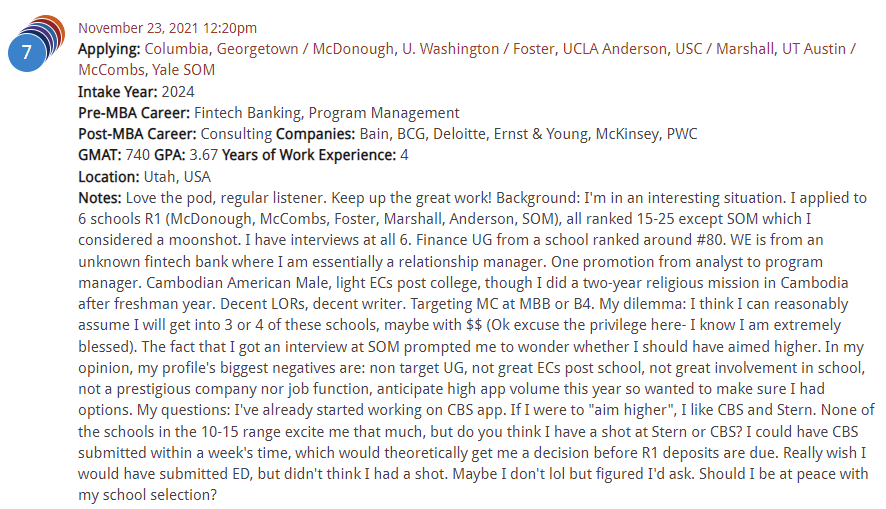Select the U. Washington / Foster link
886x509 pixels.
[478, 49]
